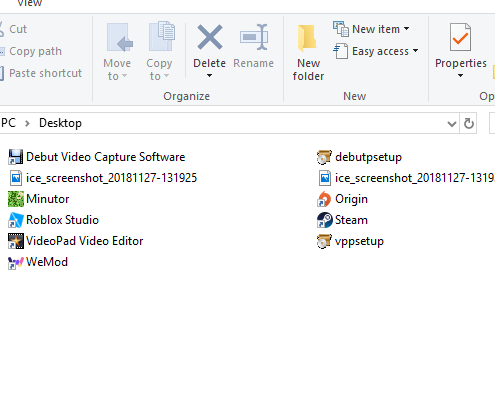This screenshot has width=495, height=395.
Task: Click the WeMod file name
Action: pos(47,262)
